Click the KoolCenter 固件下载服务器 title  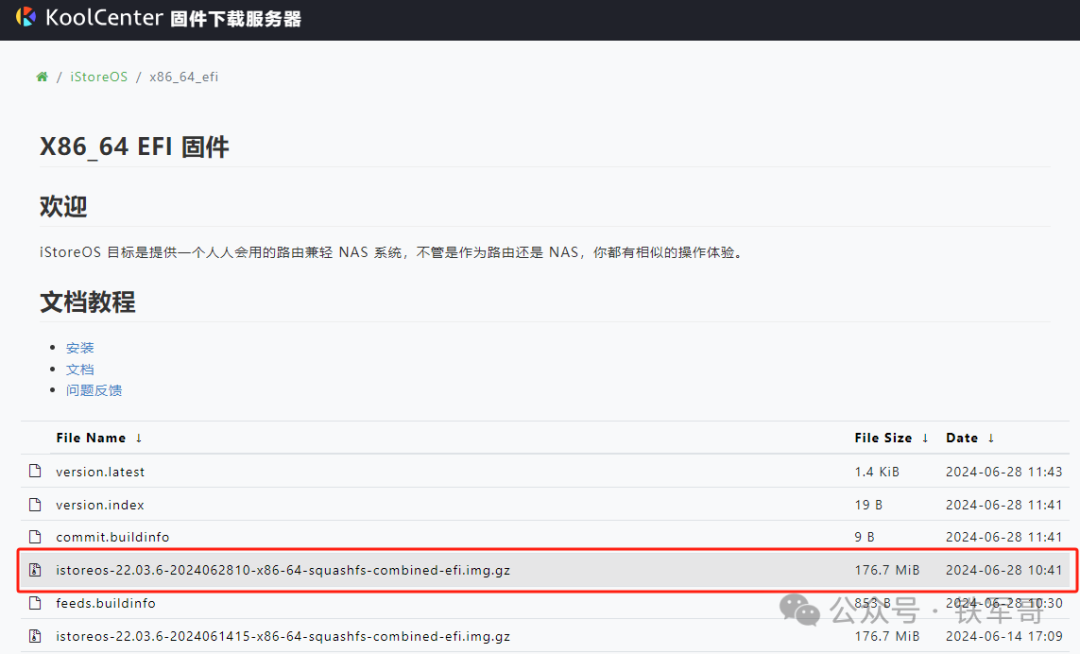173,17
